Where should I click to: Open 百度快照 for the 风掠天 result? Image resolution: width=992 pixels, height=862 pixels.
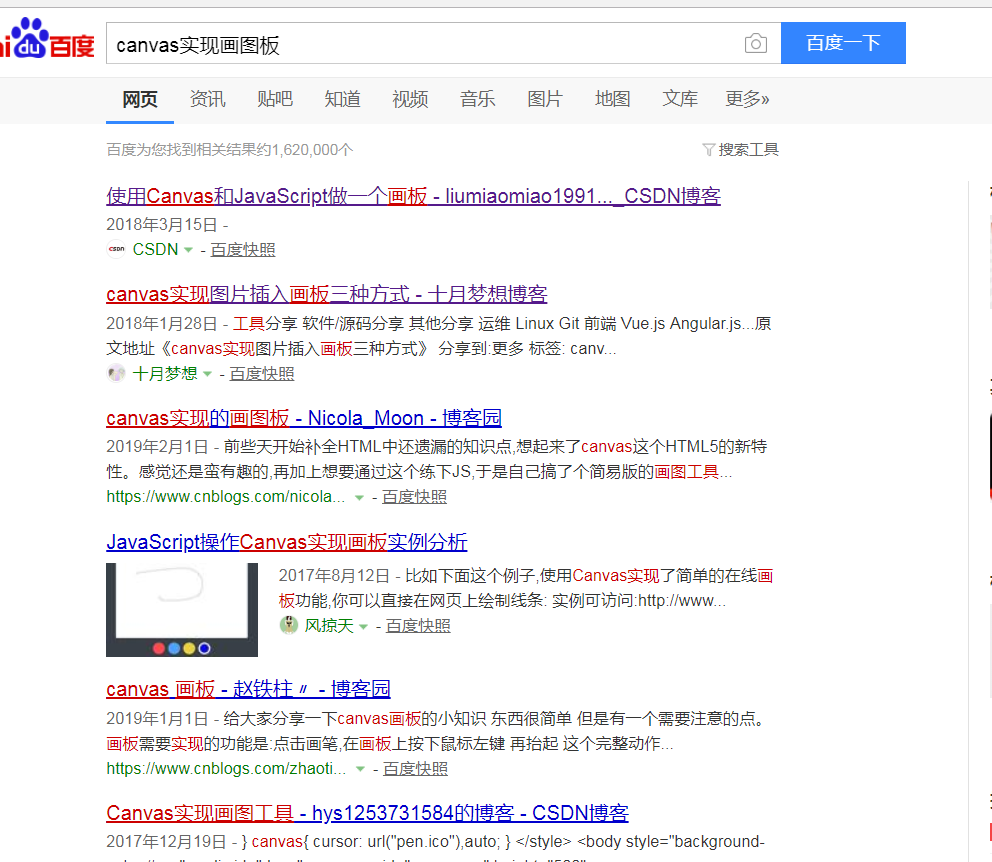[418, 625]
